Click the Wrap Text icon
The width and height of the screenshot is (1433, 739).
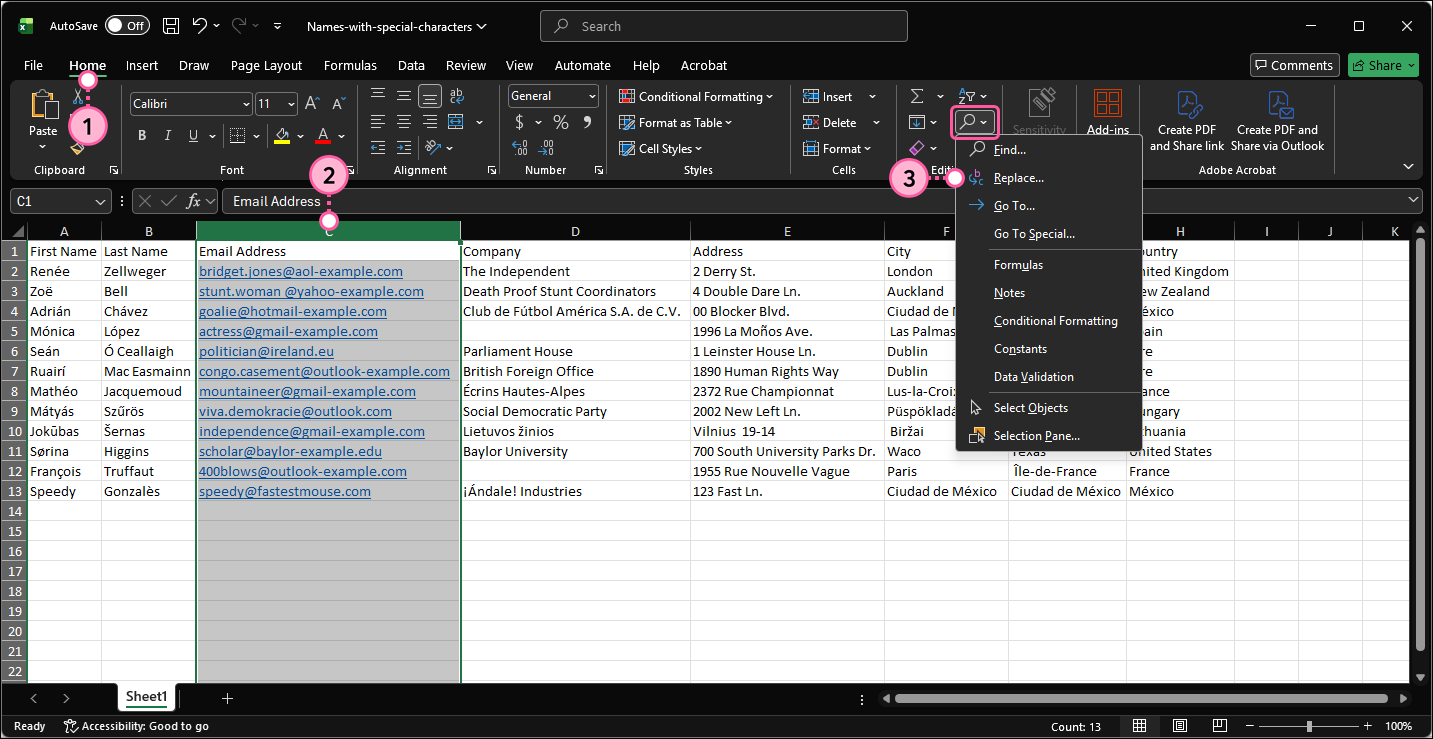coord(456,95)
